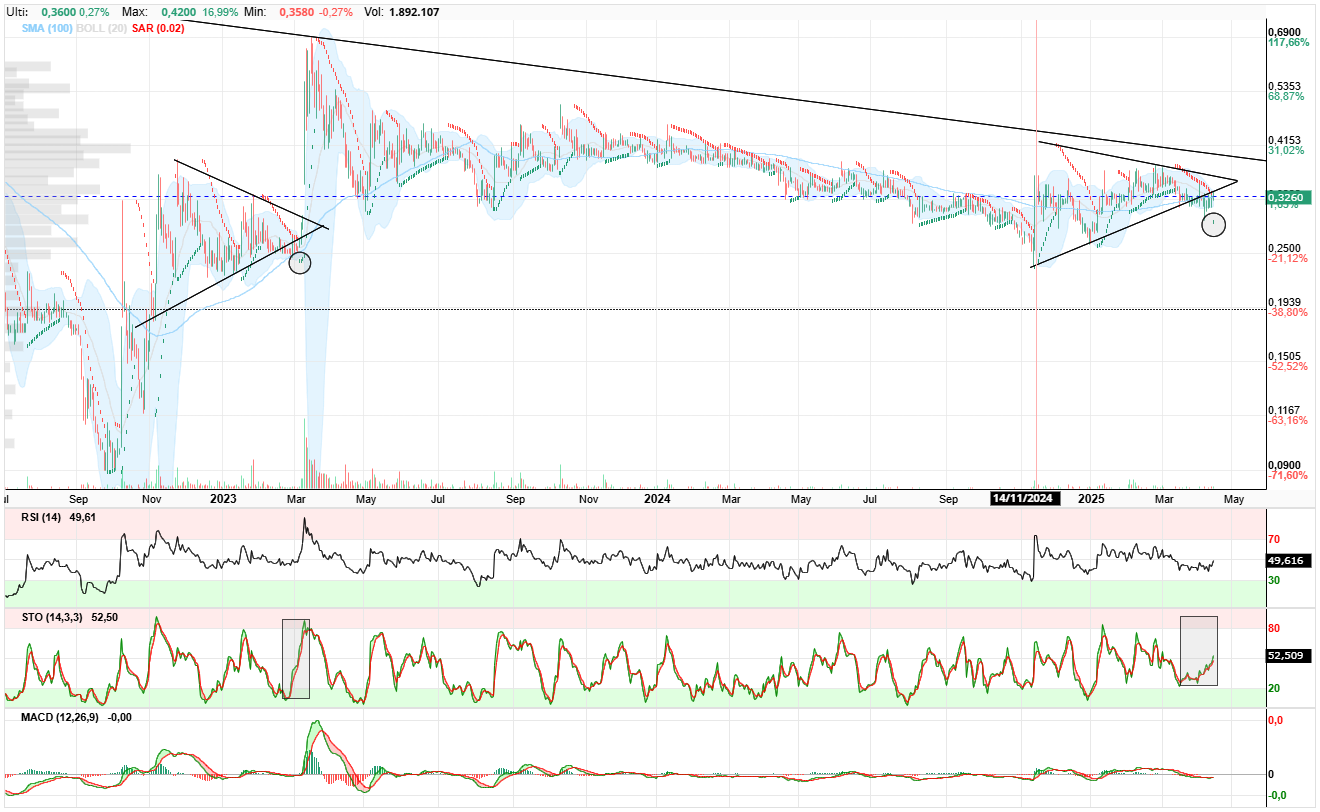Click the shaded rectangle on stochastic near March 2023
The height and width of the screenshot is (812, 1320).
click(296, 658)
